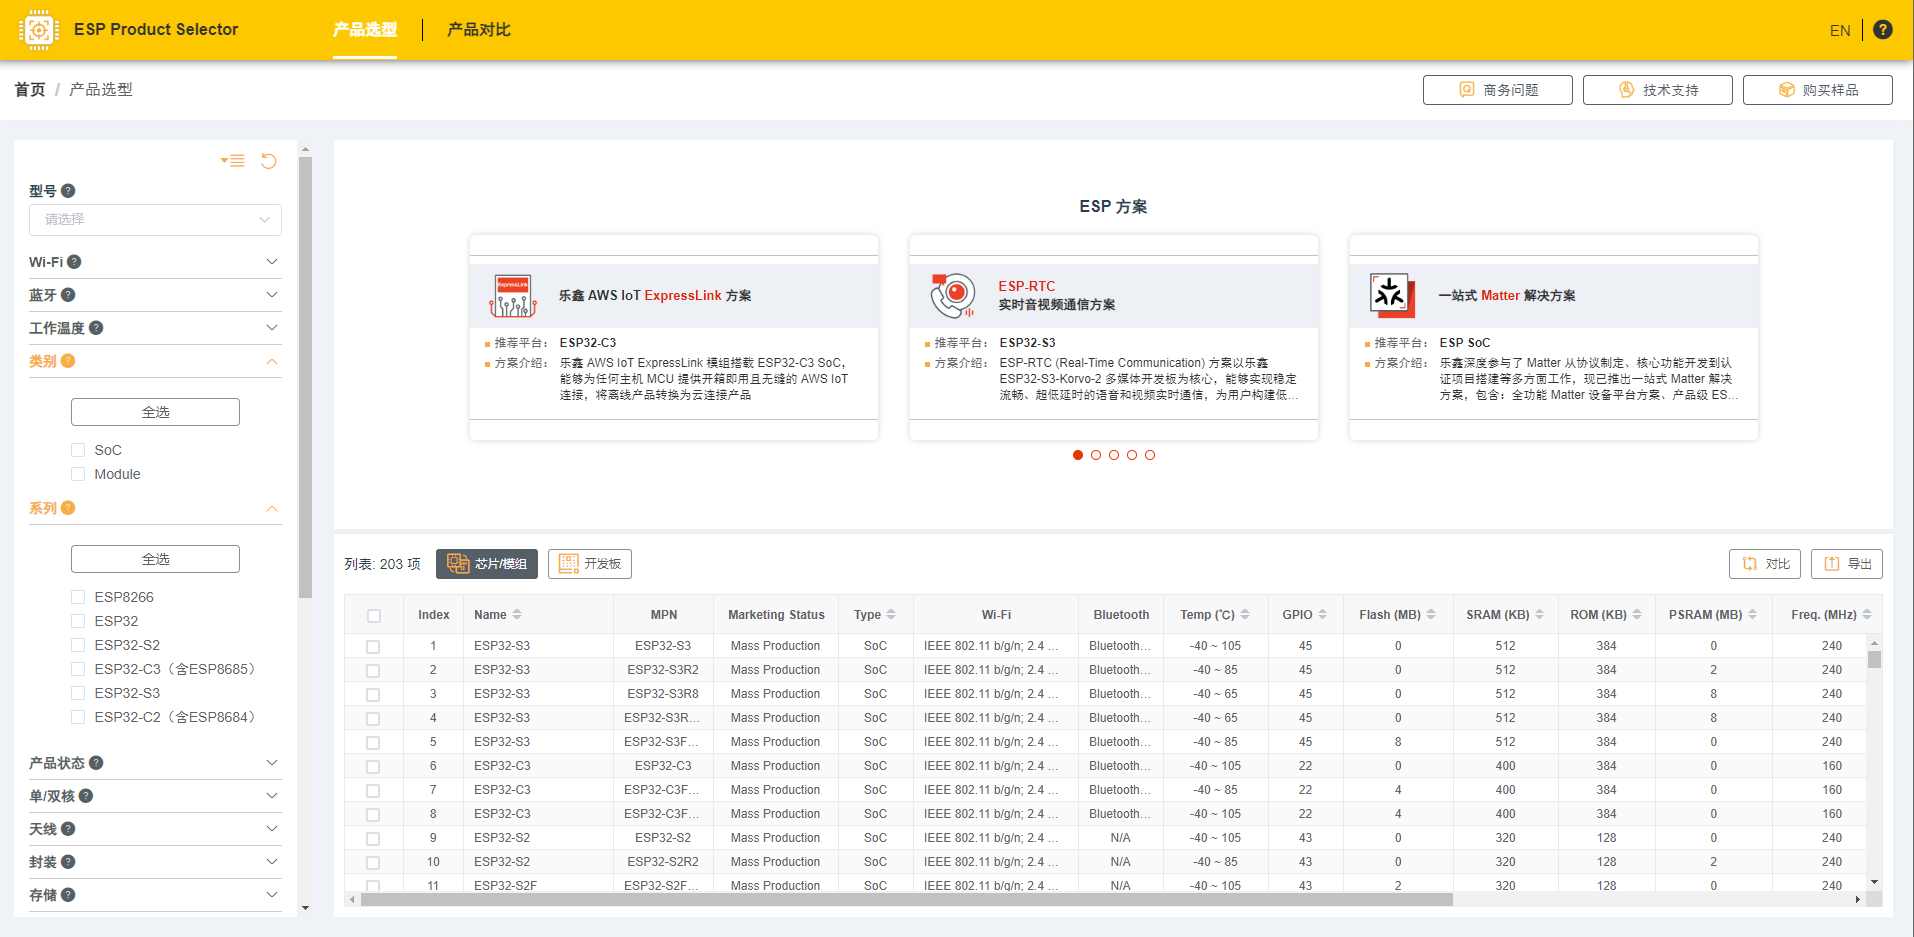Check the SoC category checkbox
Screen dimensions: 1914x937
point(78,450)
